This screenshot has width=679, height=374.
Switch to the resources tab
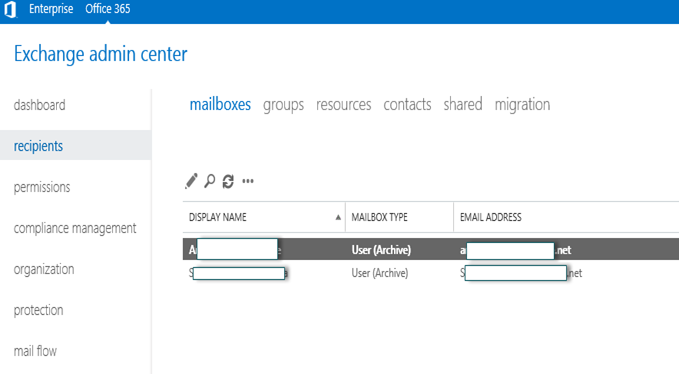pyautogui.click(x=344, y=105)
